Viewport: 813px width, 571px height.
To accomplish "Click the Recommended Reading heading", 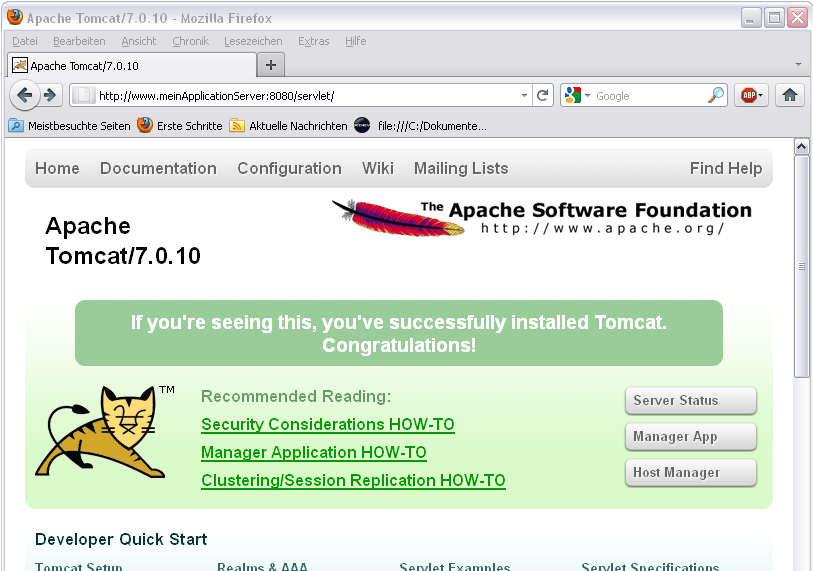I will click(296, 396).
